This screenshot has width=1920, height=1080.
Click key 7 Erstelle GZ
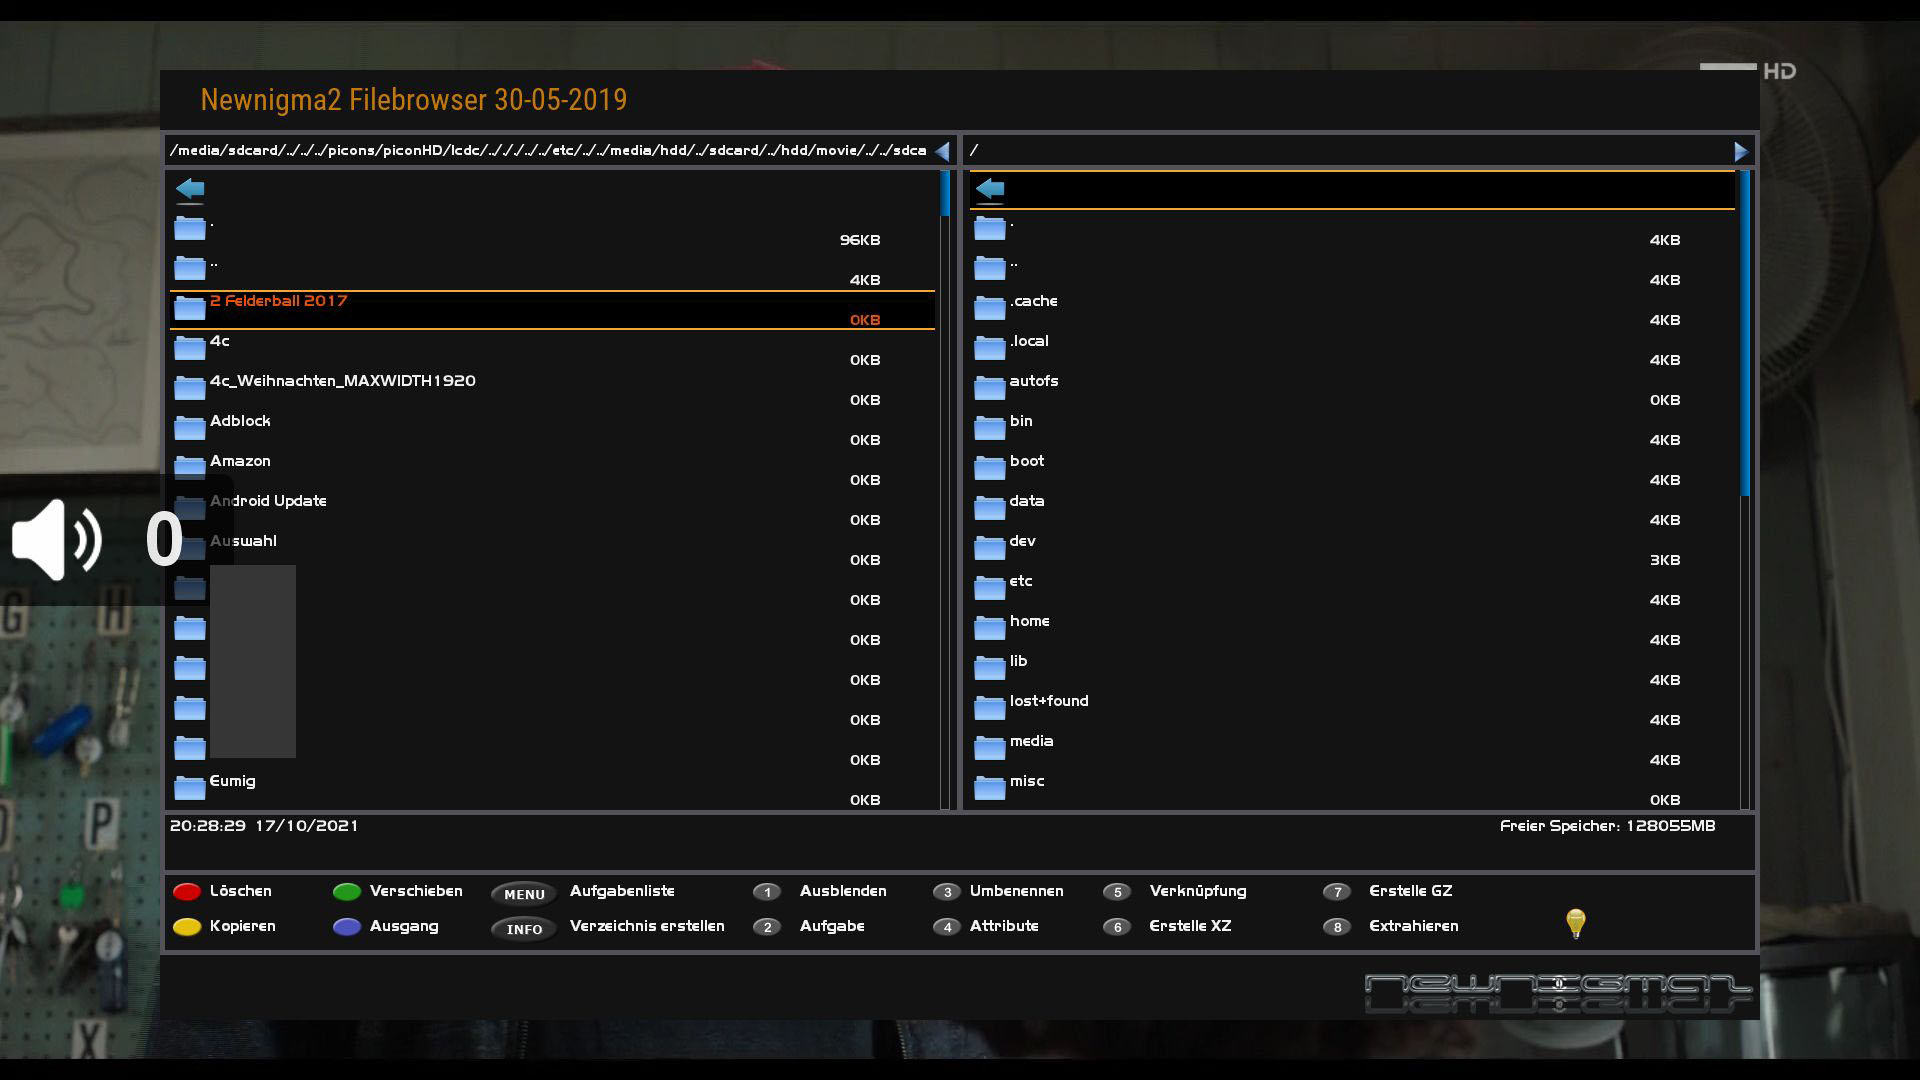pos(1337,892)
